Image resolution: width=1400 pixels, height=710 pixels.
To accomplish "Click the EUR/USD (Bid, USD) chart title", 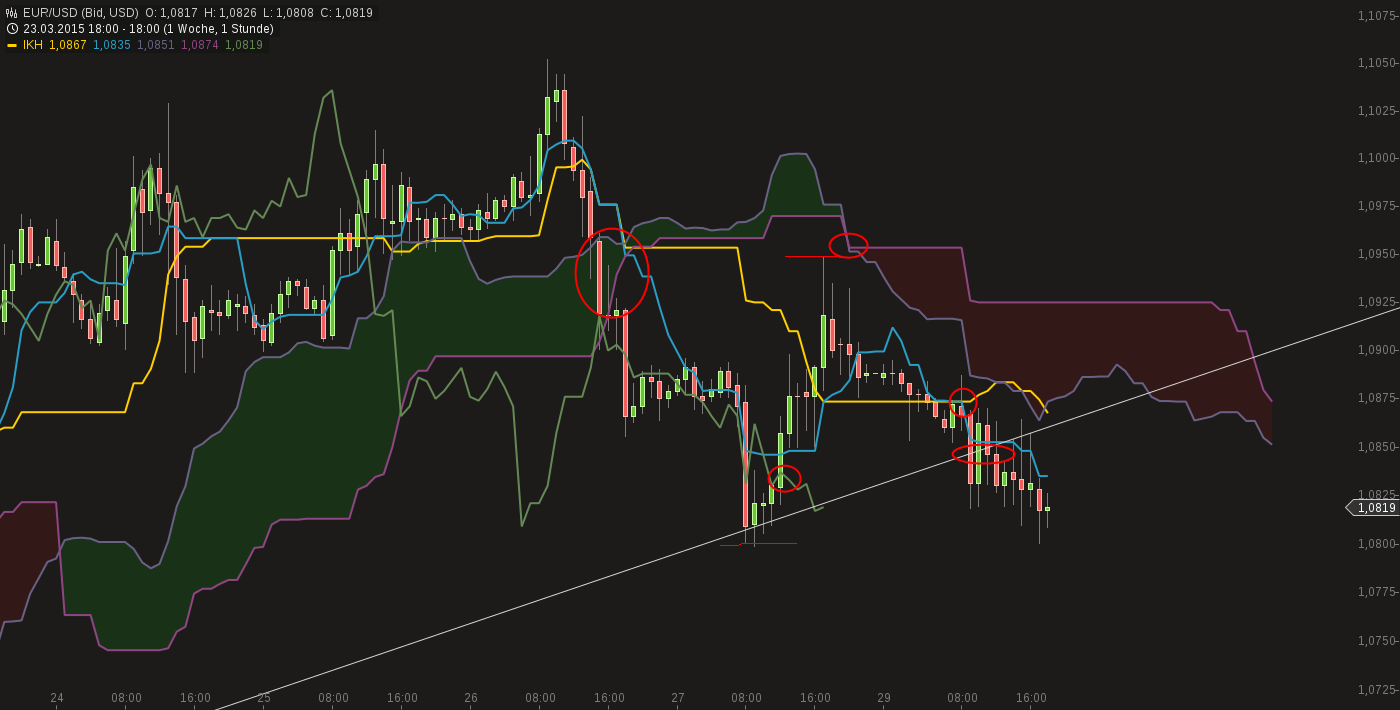I will (80, 12).
